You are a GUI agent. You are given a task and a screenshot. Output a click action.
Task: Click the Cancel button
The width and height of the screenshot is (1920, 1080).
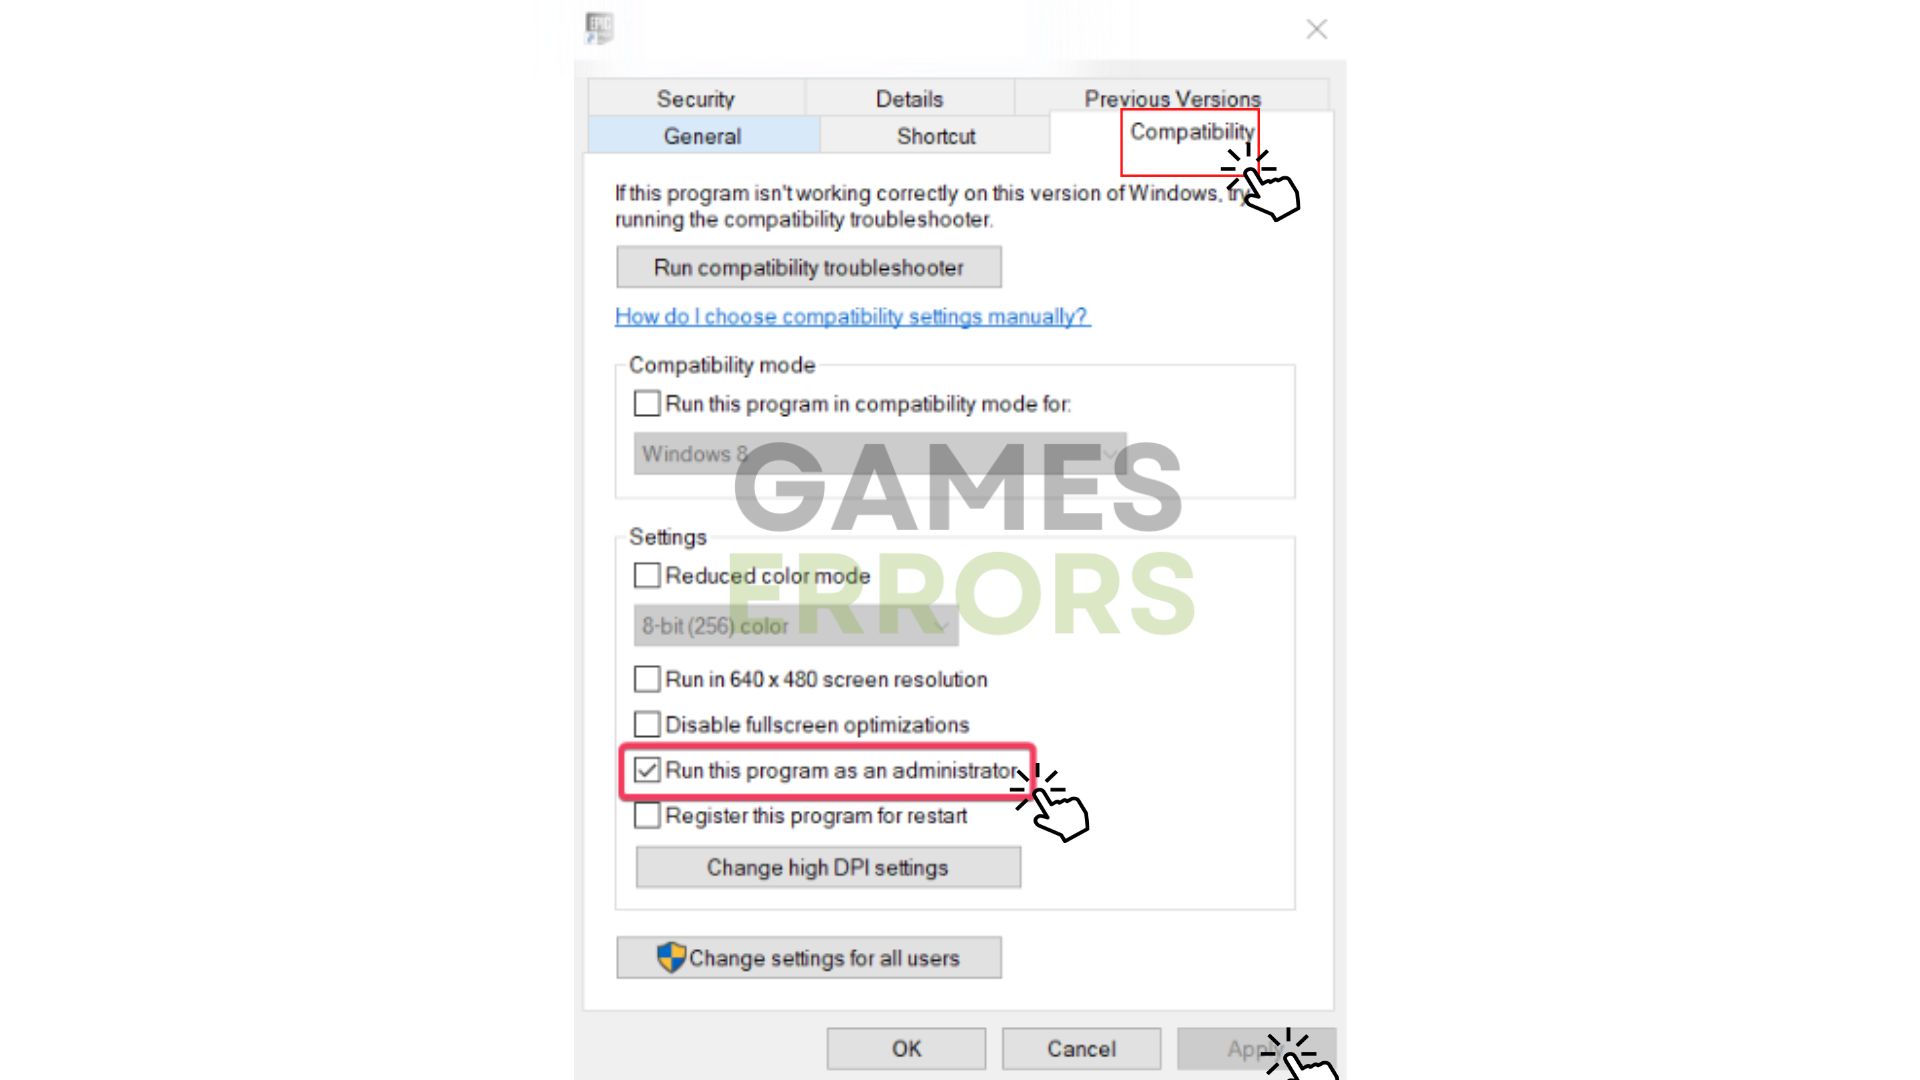pyautogui.click(x=1081, y=1047)
